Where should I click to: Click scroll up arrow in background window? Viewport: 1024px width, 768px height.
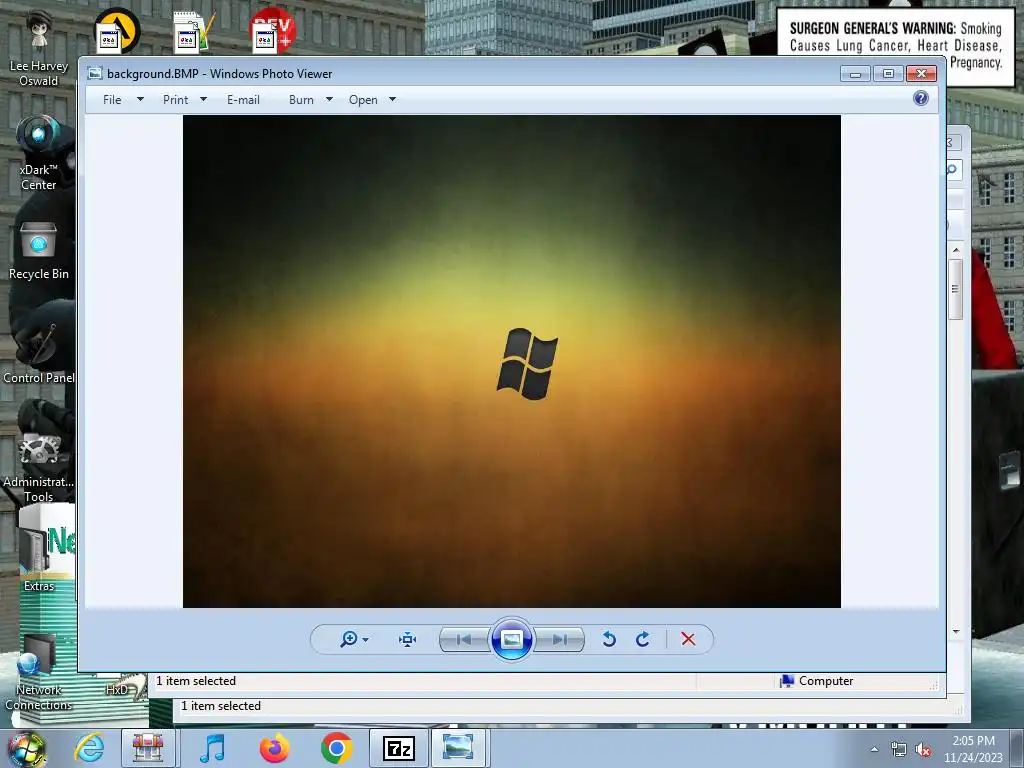click(x=955, y=250)
